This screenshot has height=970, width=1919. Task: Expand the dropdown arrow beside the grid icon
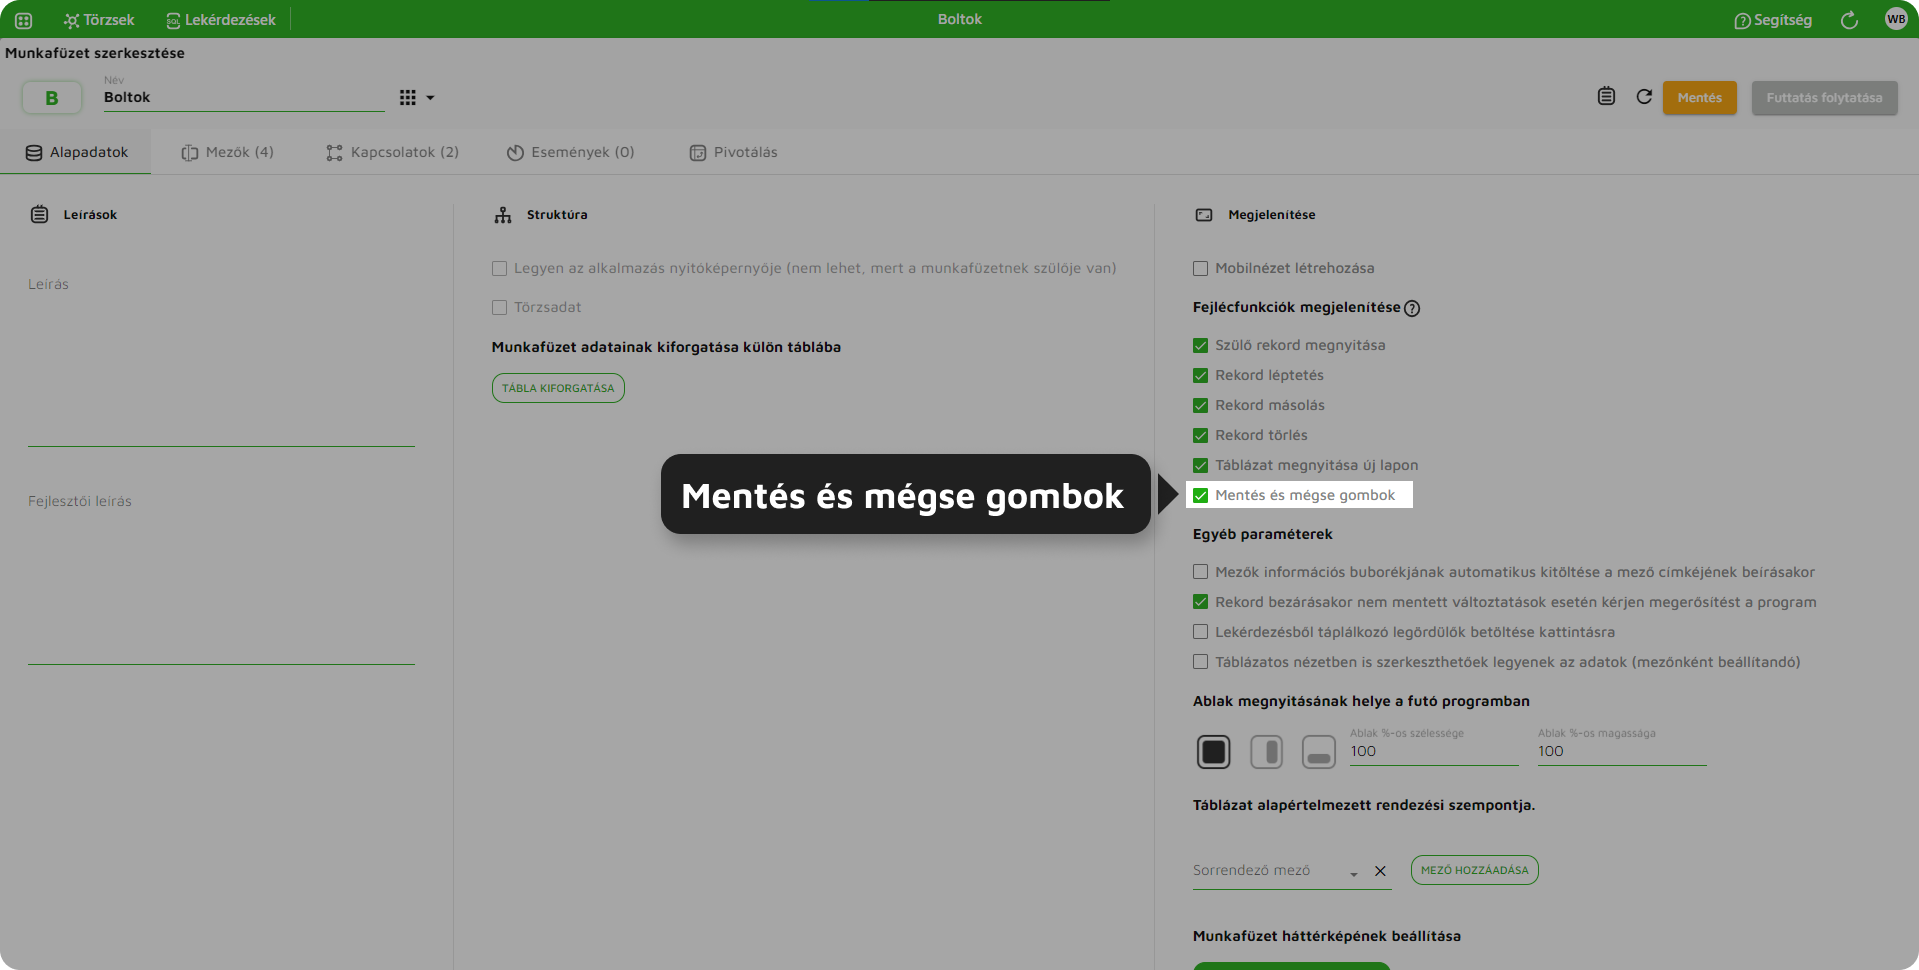(x=431, y=98)
